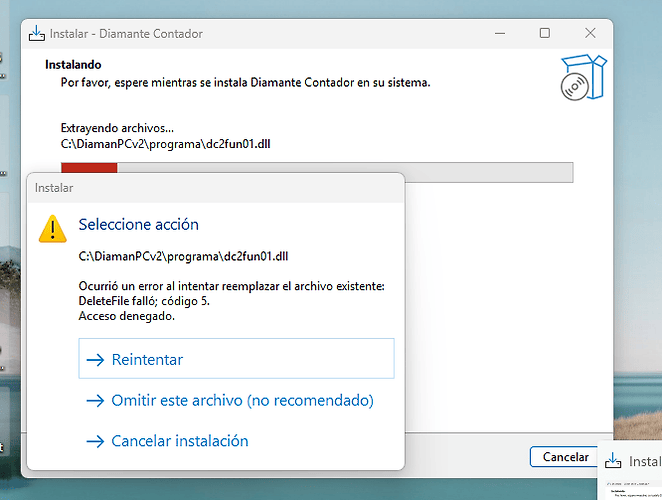Click 'Ocurrió un error al intentar reemplazar' message

pos(231,286)
